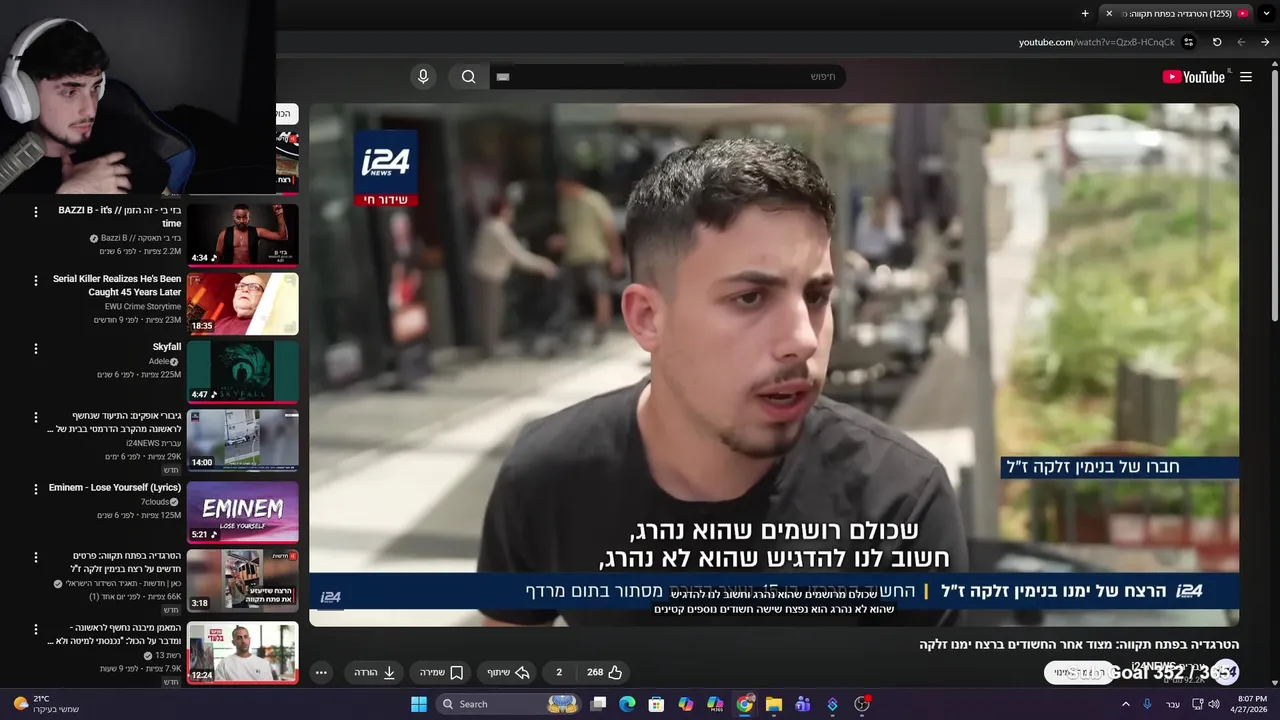
Task: Click 'Eminem - Lose Yourself (Lyrics)' title
Action: pos(115,488)
